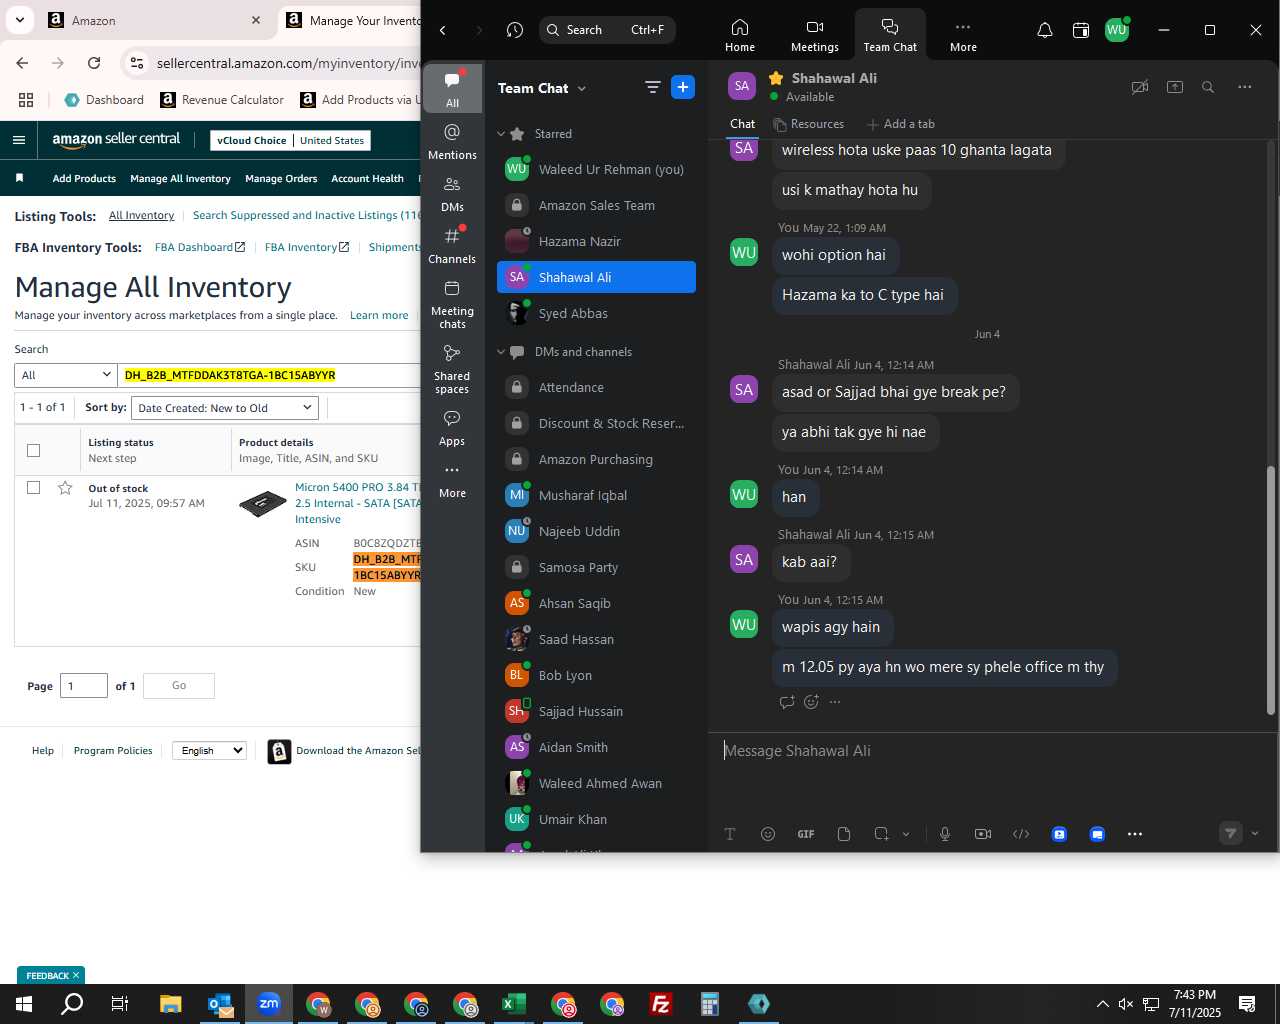This screenshot has width=1280, height=1024.
Task: Open the calendar icon in Zoom header
Action: (x=1081, y=30)
